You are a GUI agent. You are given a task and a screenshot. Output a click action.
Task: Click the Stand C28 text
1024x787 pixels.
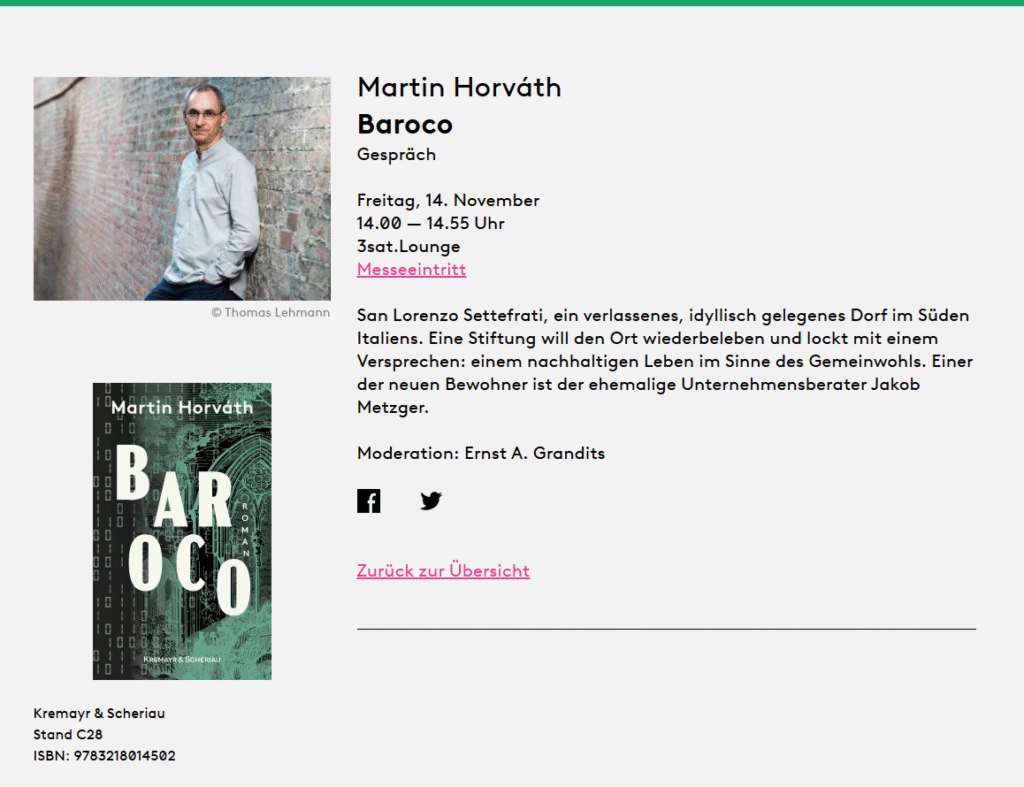tap(68, 734)
